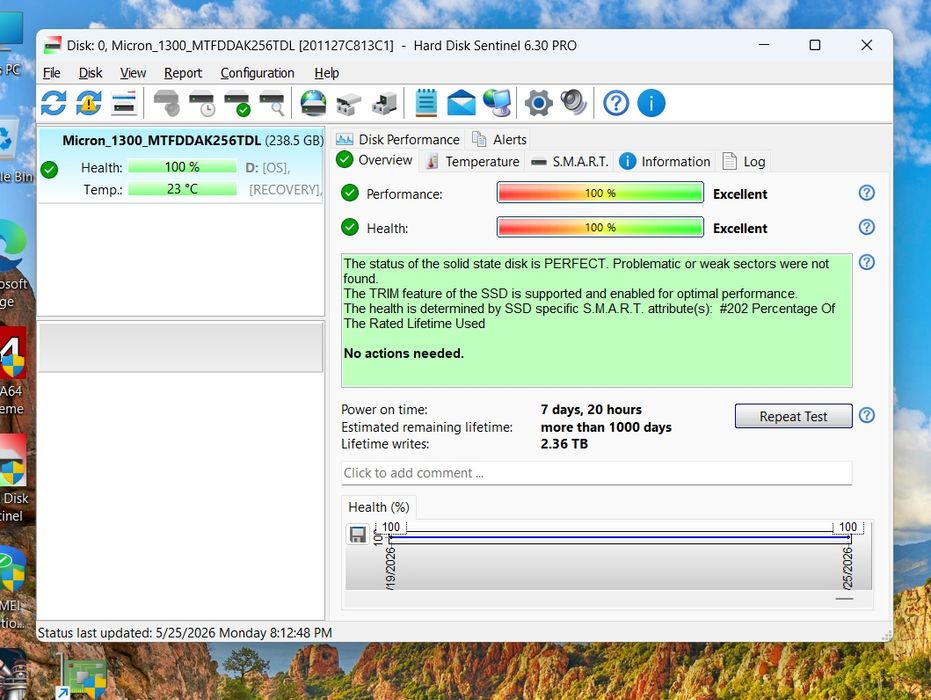
Task: Click the computer hardware icon left of notepad
Action: 384,104
